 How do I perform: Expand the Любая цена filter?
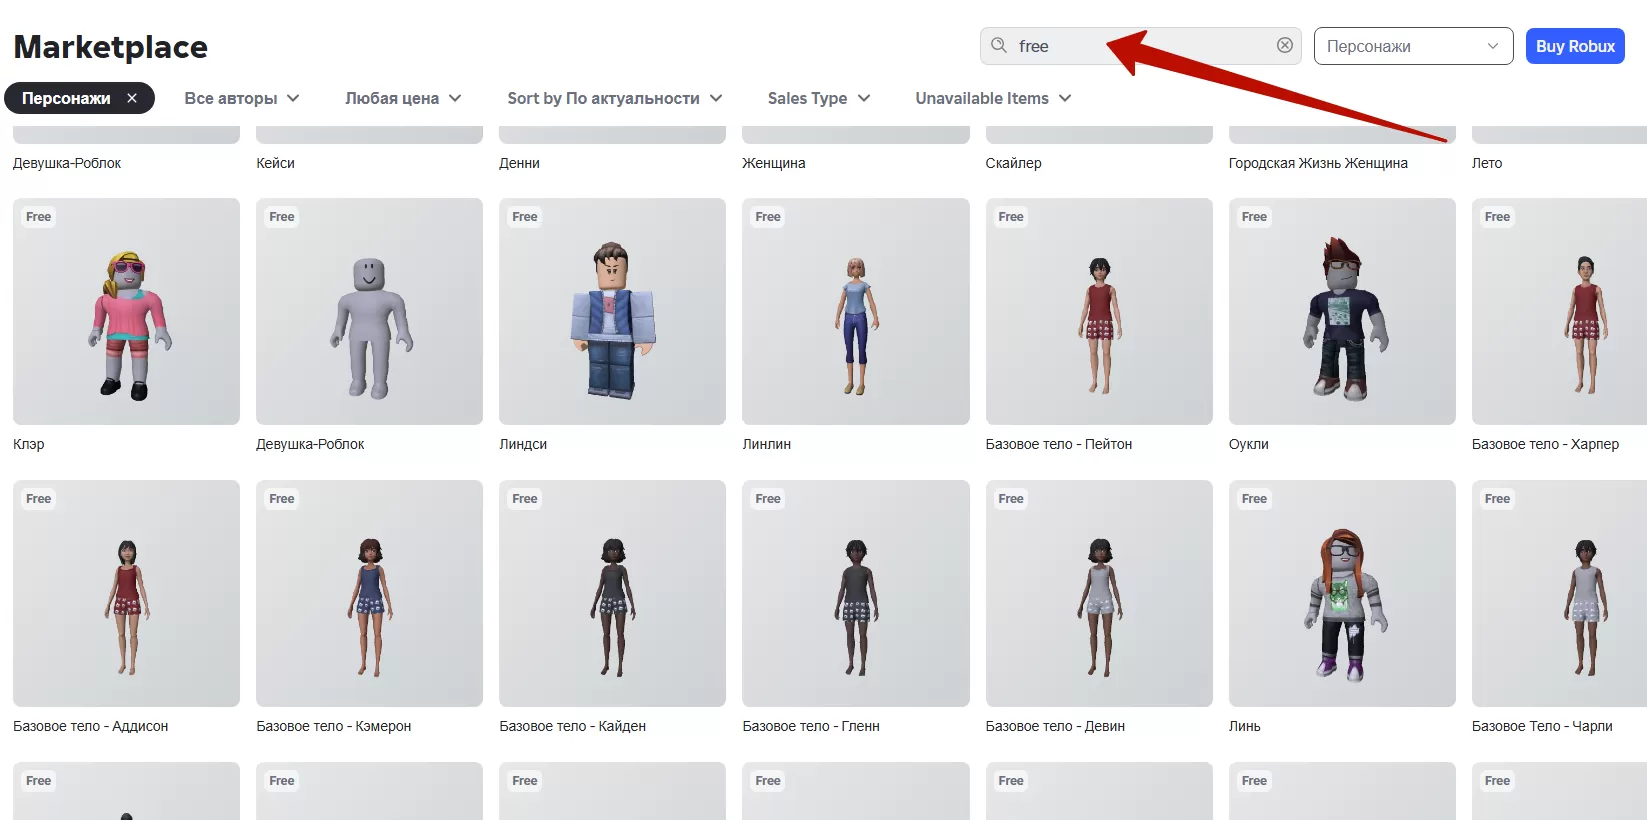(403, 98)
